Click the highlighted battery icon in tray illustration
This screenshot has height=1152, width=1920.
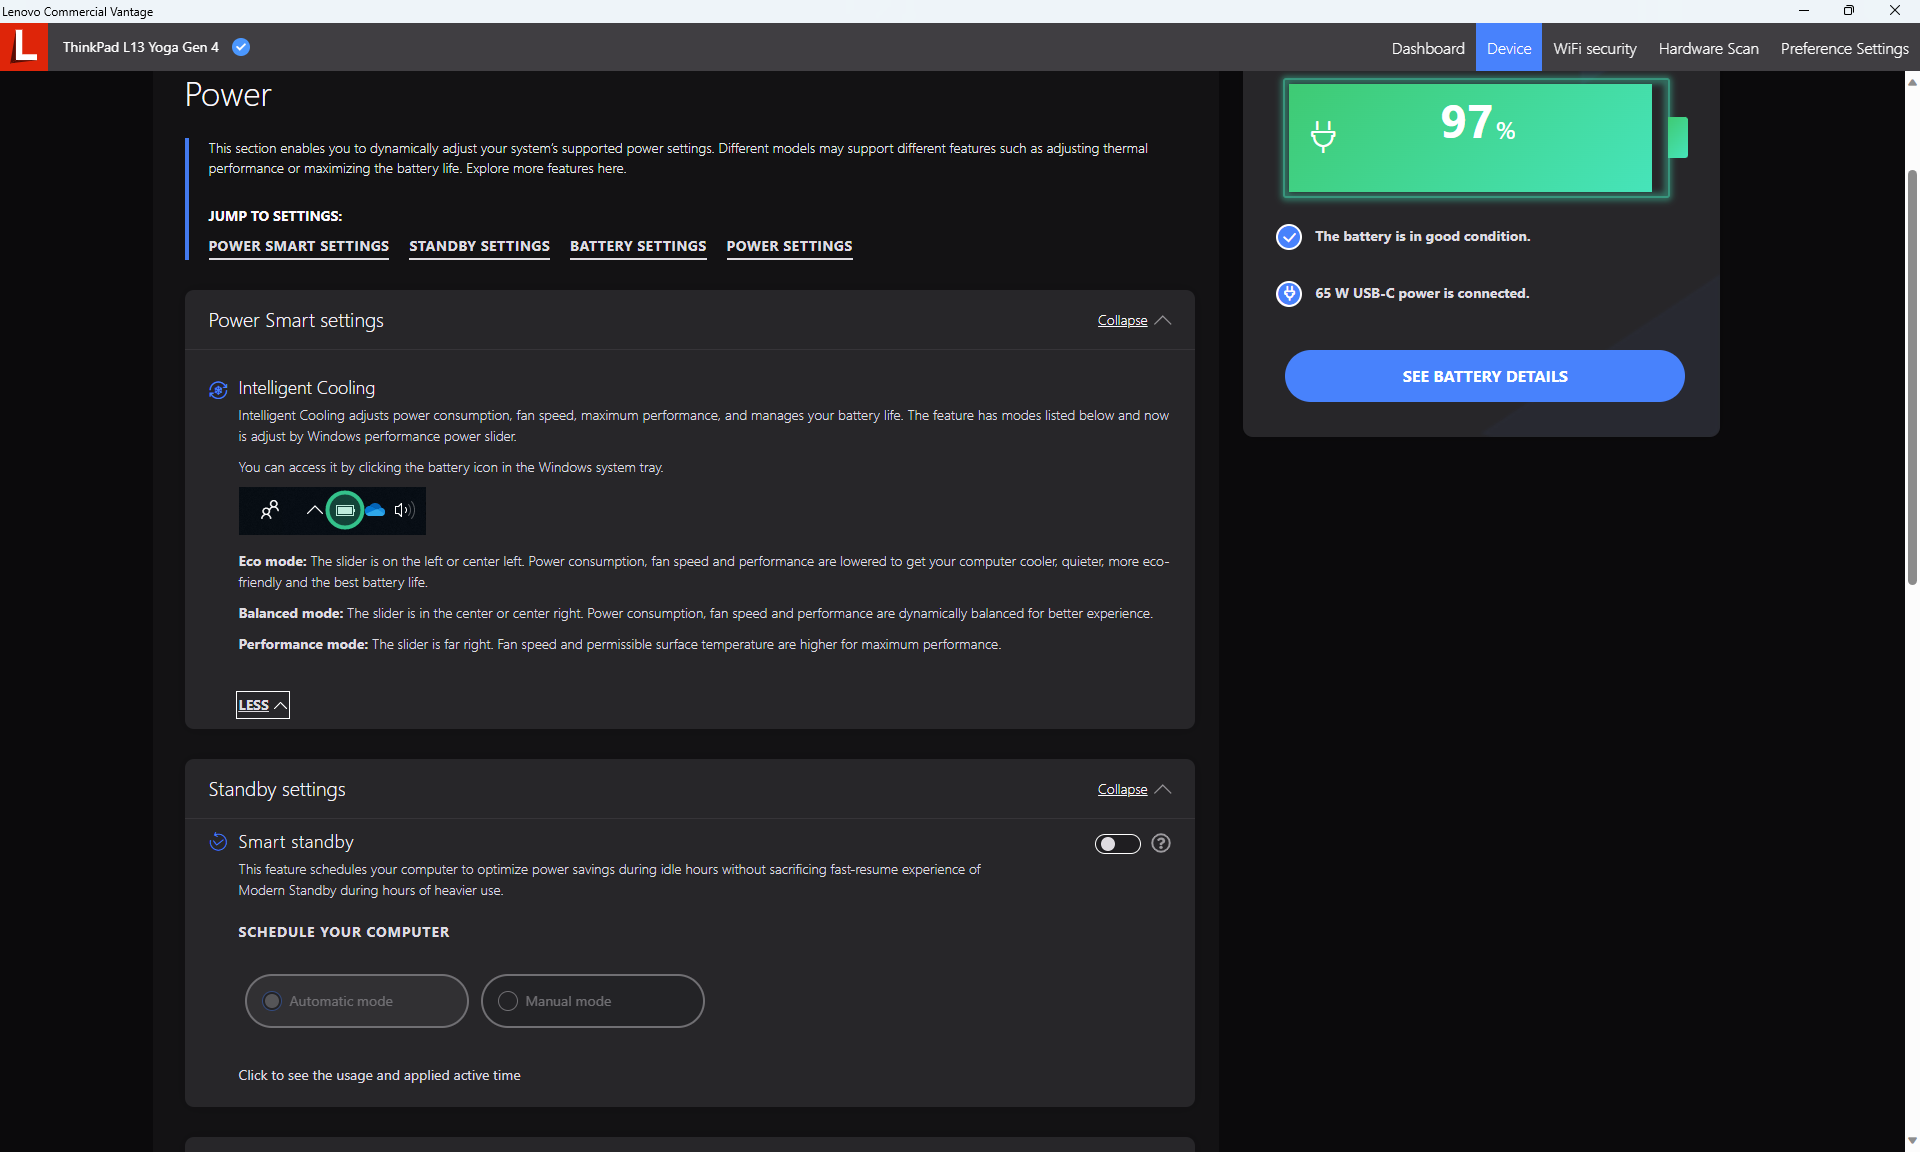pyautogui.click(x=345, y=510)
